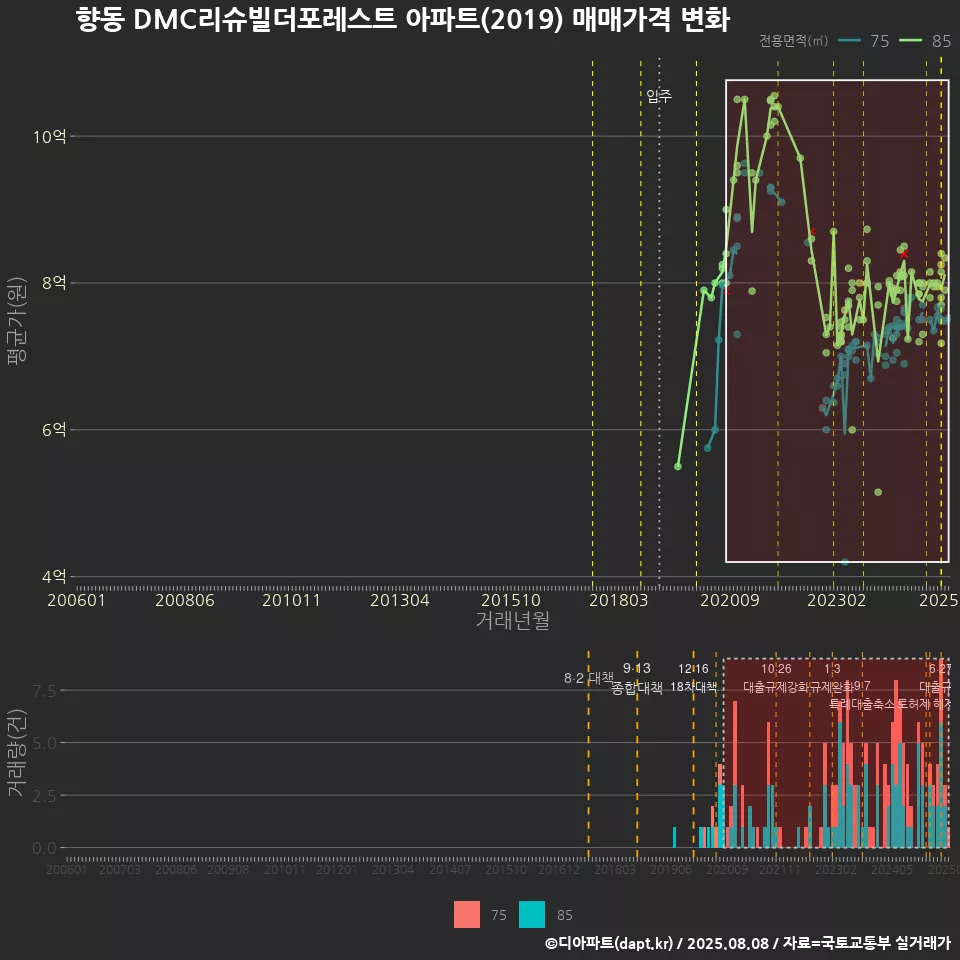Select the 8억 y-axis label
The width and height of the screenshot is (960, 960).
pos(54,283)
